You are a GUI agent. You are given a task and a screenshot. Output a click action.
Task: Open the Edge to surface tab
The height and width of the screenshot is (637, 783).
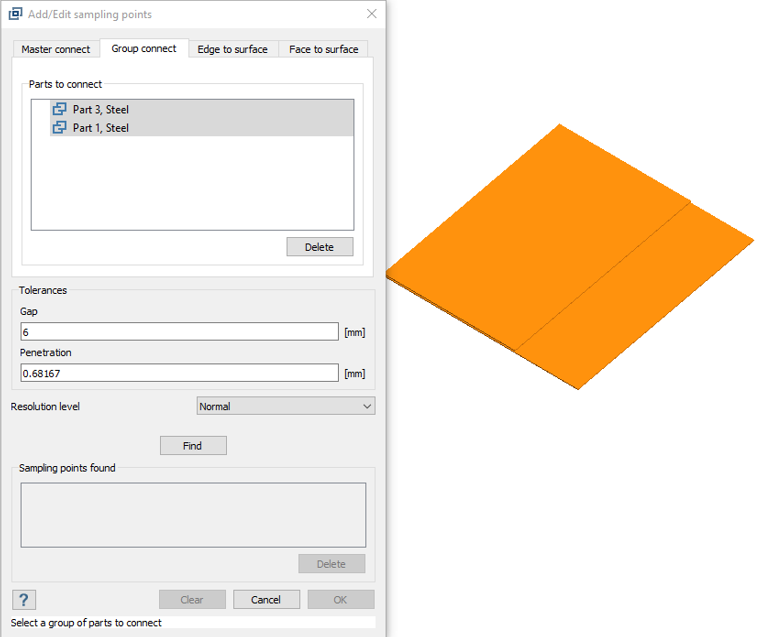(232, 49)
